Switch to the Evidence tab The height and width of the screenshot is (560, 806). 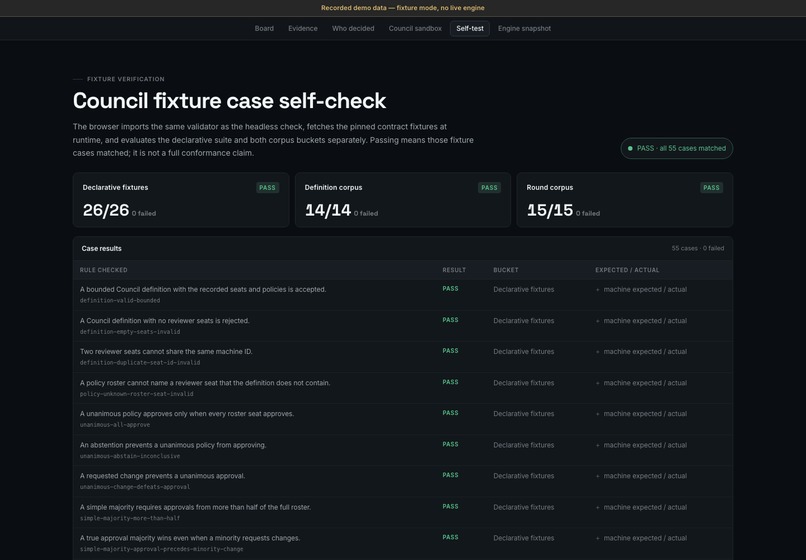click(303, 29)
